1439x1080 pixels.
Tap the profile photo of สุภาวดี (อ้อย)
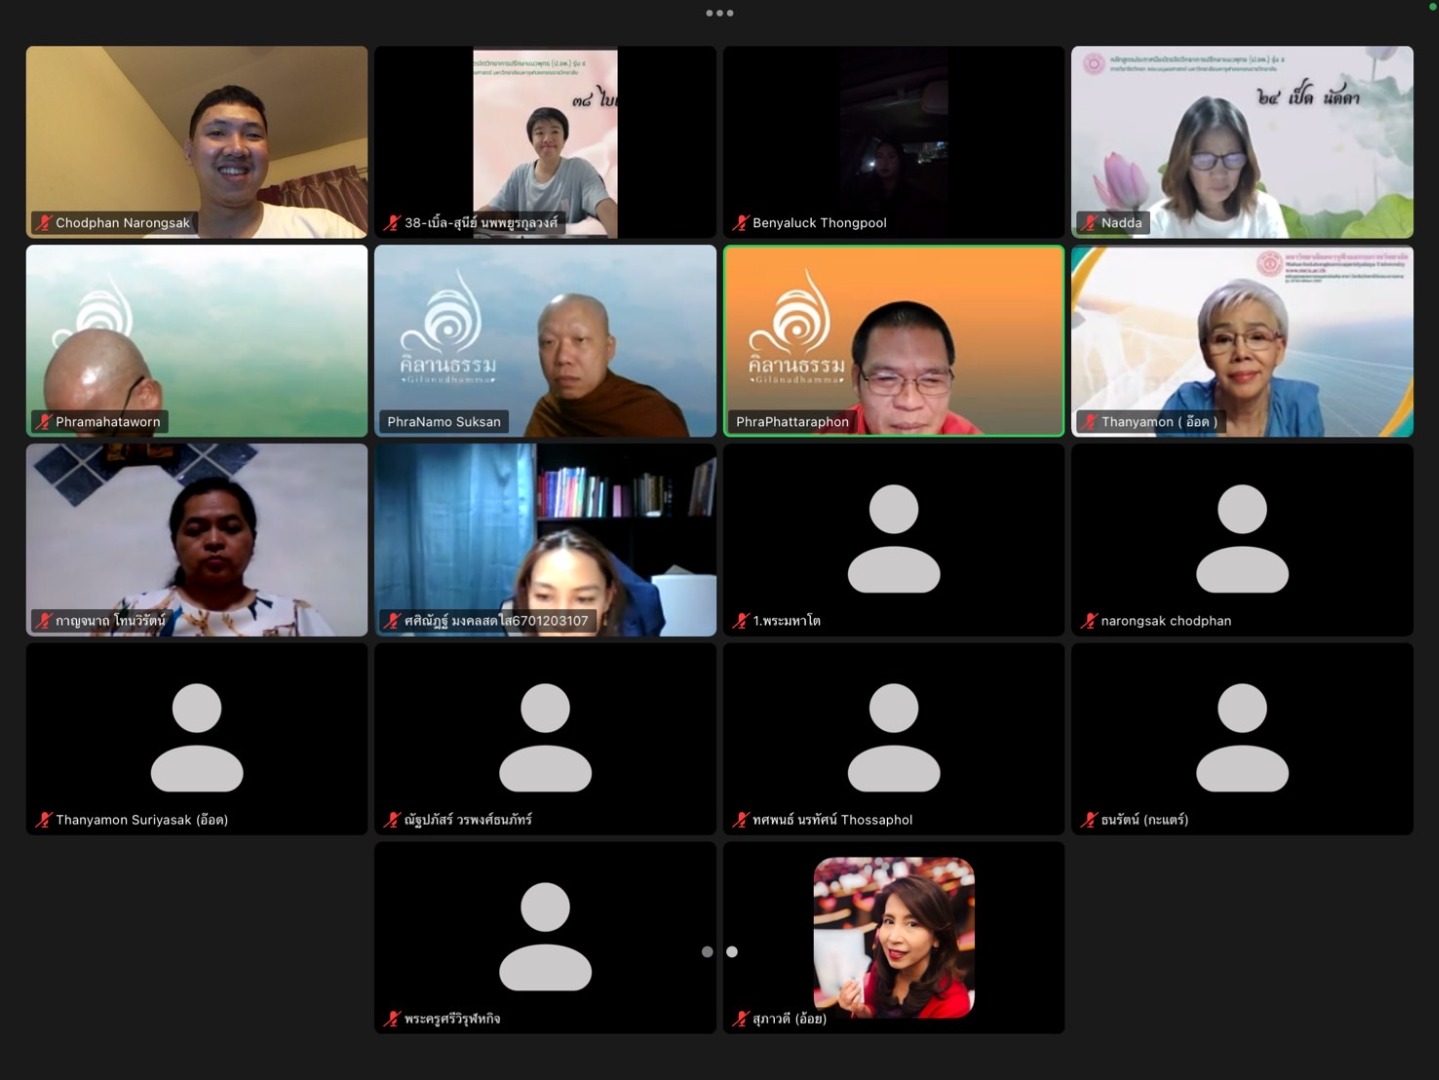[893, 936]
